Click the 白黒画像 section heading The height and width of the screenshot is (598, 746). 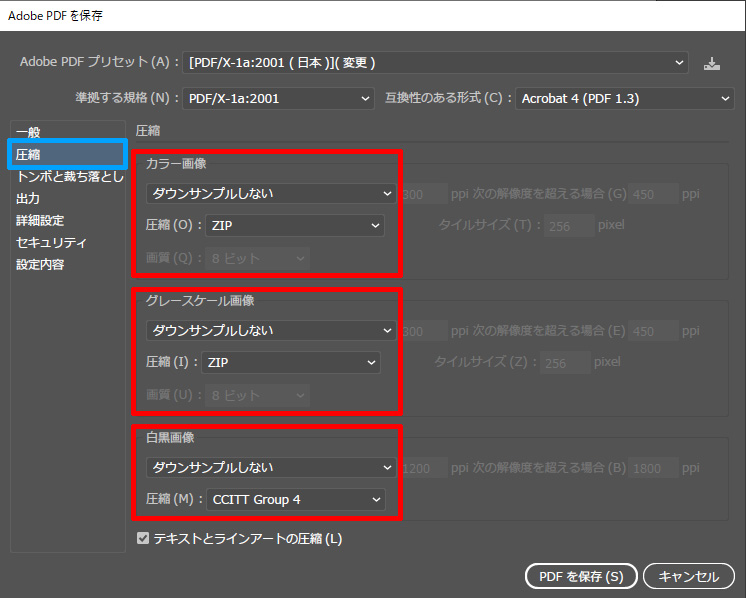[x=170, y=438]
